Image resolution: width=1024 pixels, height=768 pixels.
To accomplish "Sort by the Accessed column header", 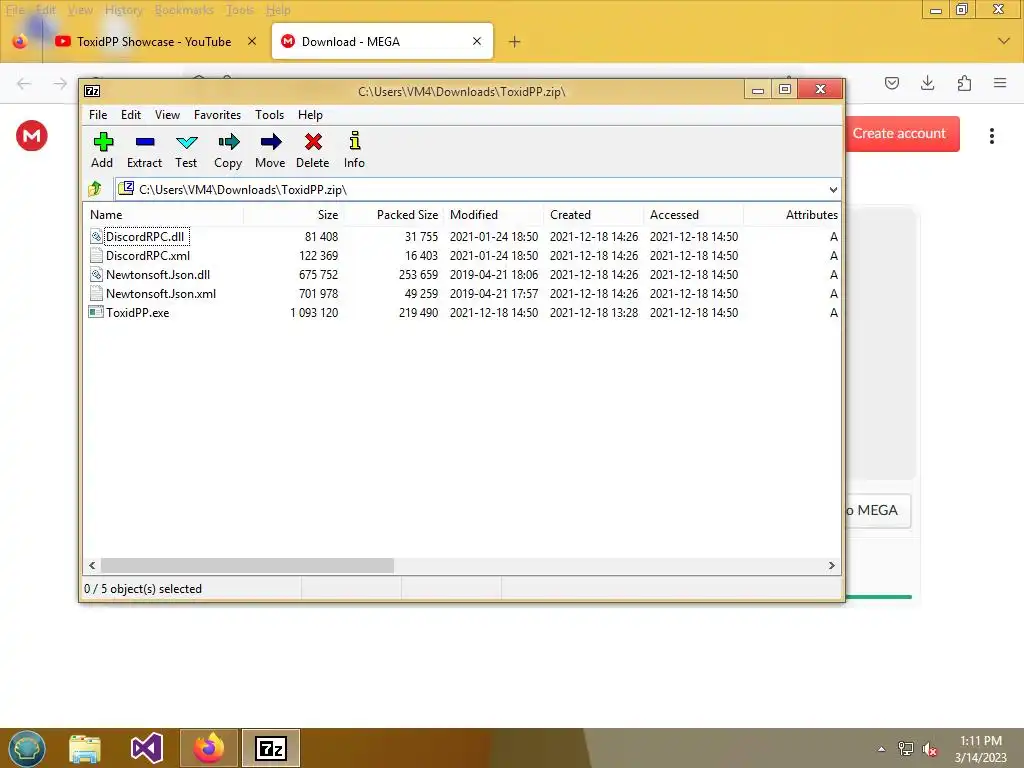I will coord(693,215).
